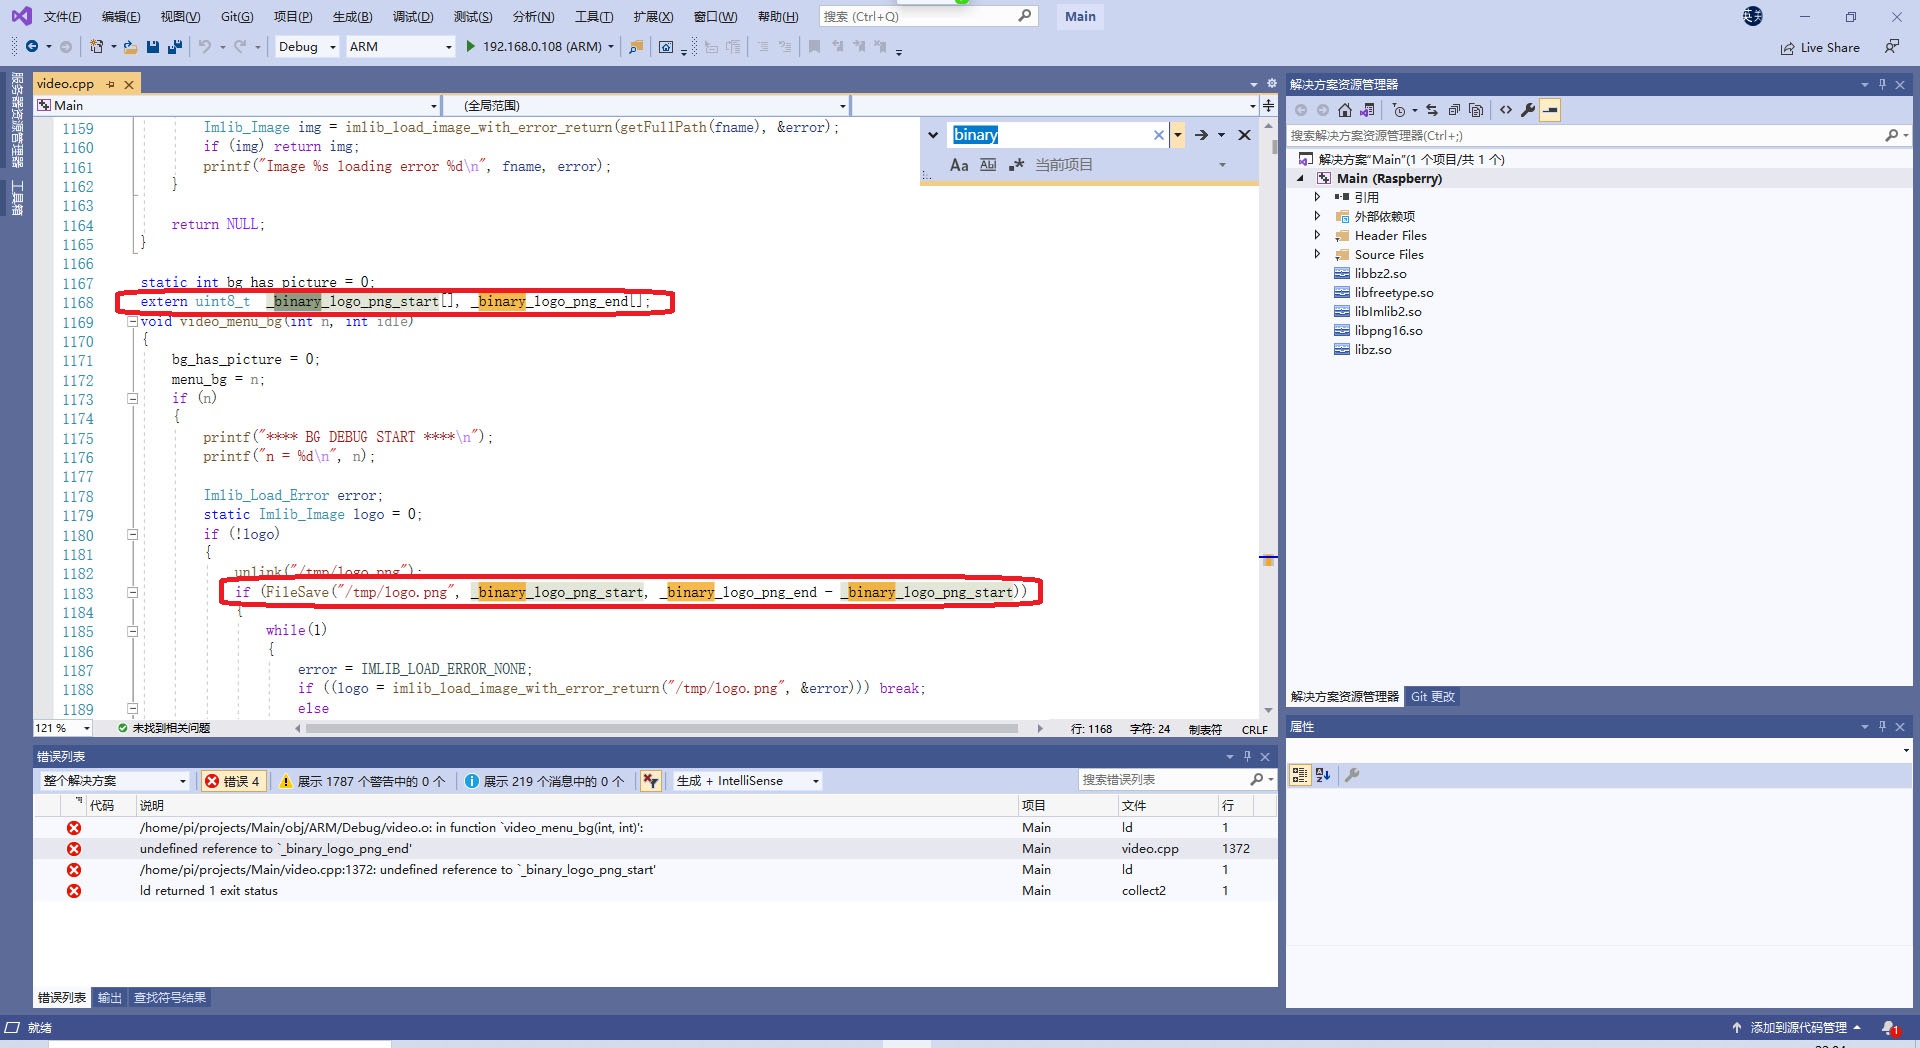1920x1048 pixels.
Task: Click the bookmark toggle icon in toolbar
Action: pos(814,46)
